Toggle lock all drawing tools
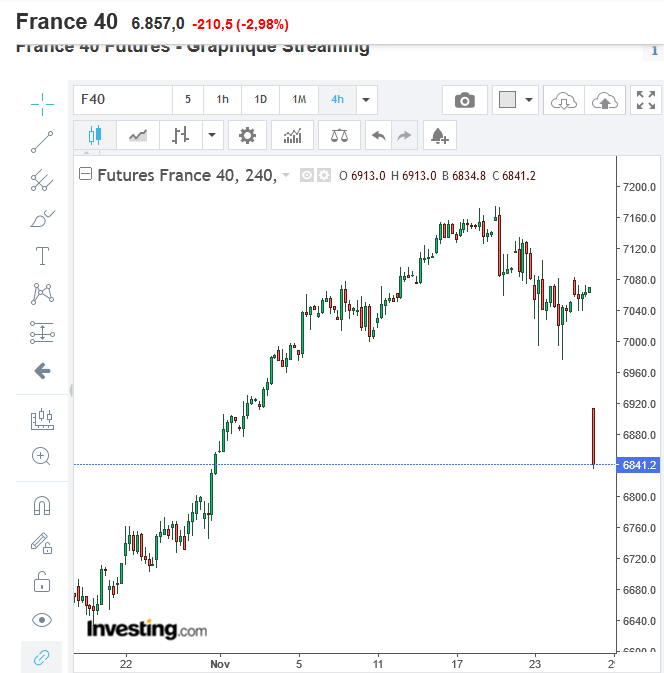This screenshot has height=673, width=664. [42, 581]
